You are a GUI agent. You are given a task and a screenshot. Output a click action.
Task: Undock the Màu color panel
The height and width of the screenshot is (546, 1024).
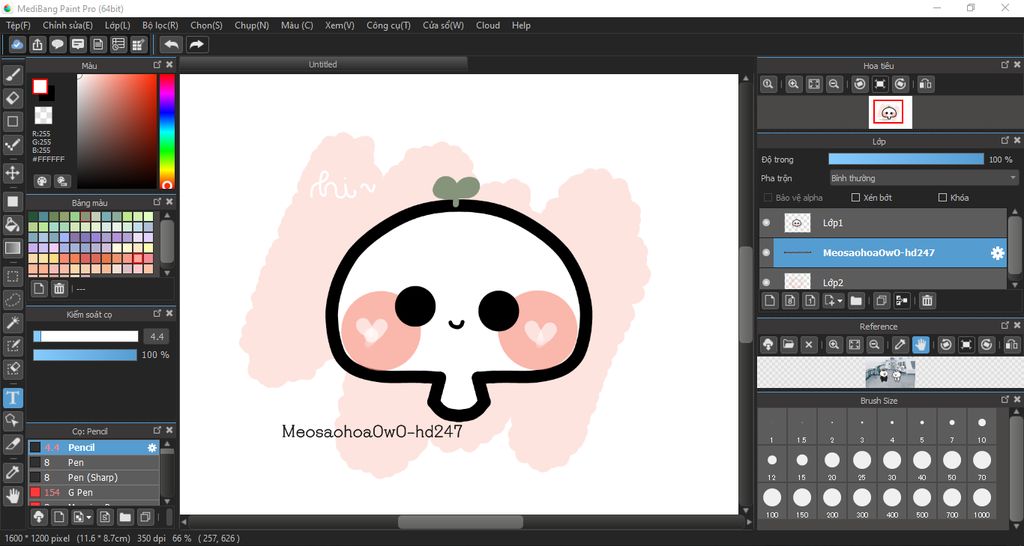(157, 65)
